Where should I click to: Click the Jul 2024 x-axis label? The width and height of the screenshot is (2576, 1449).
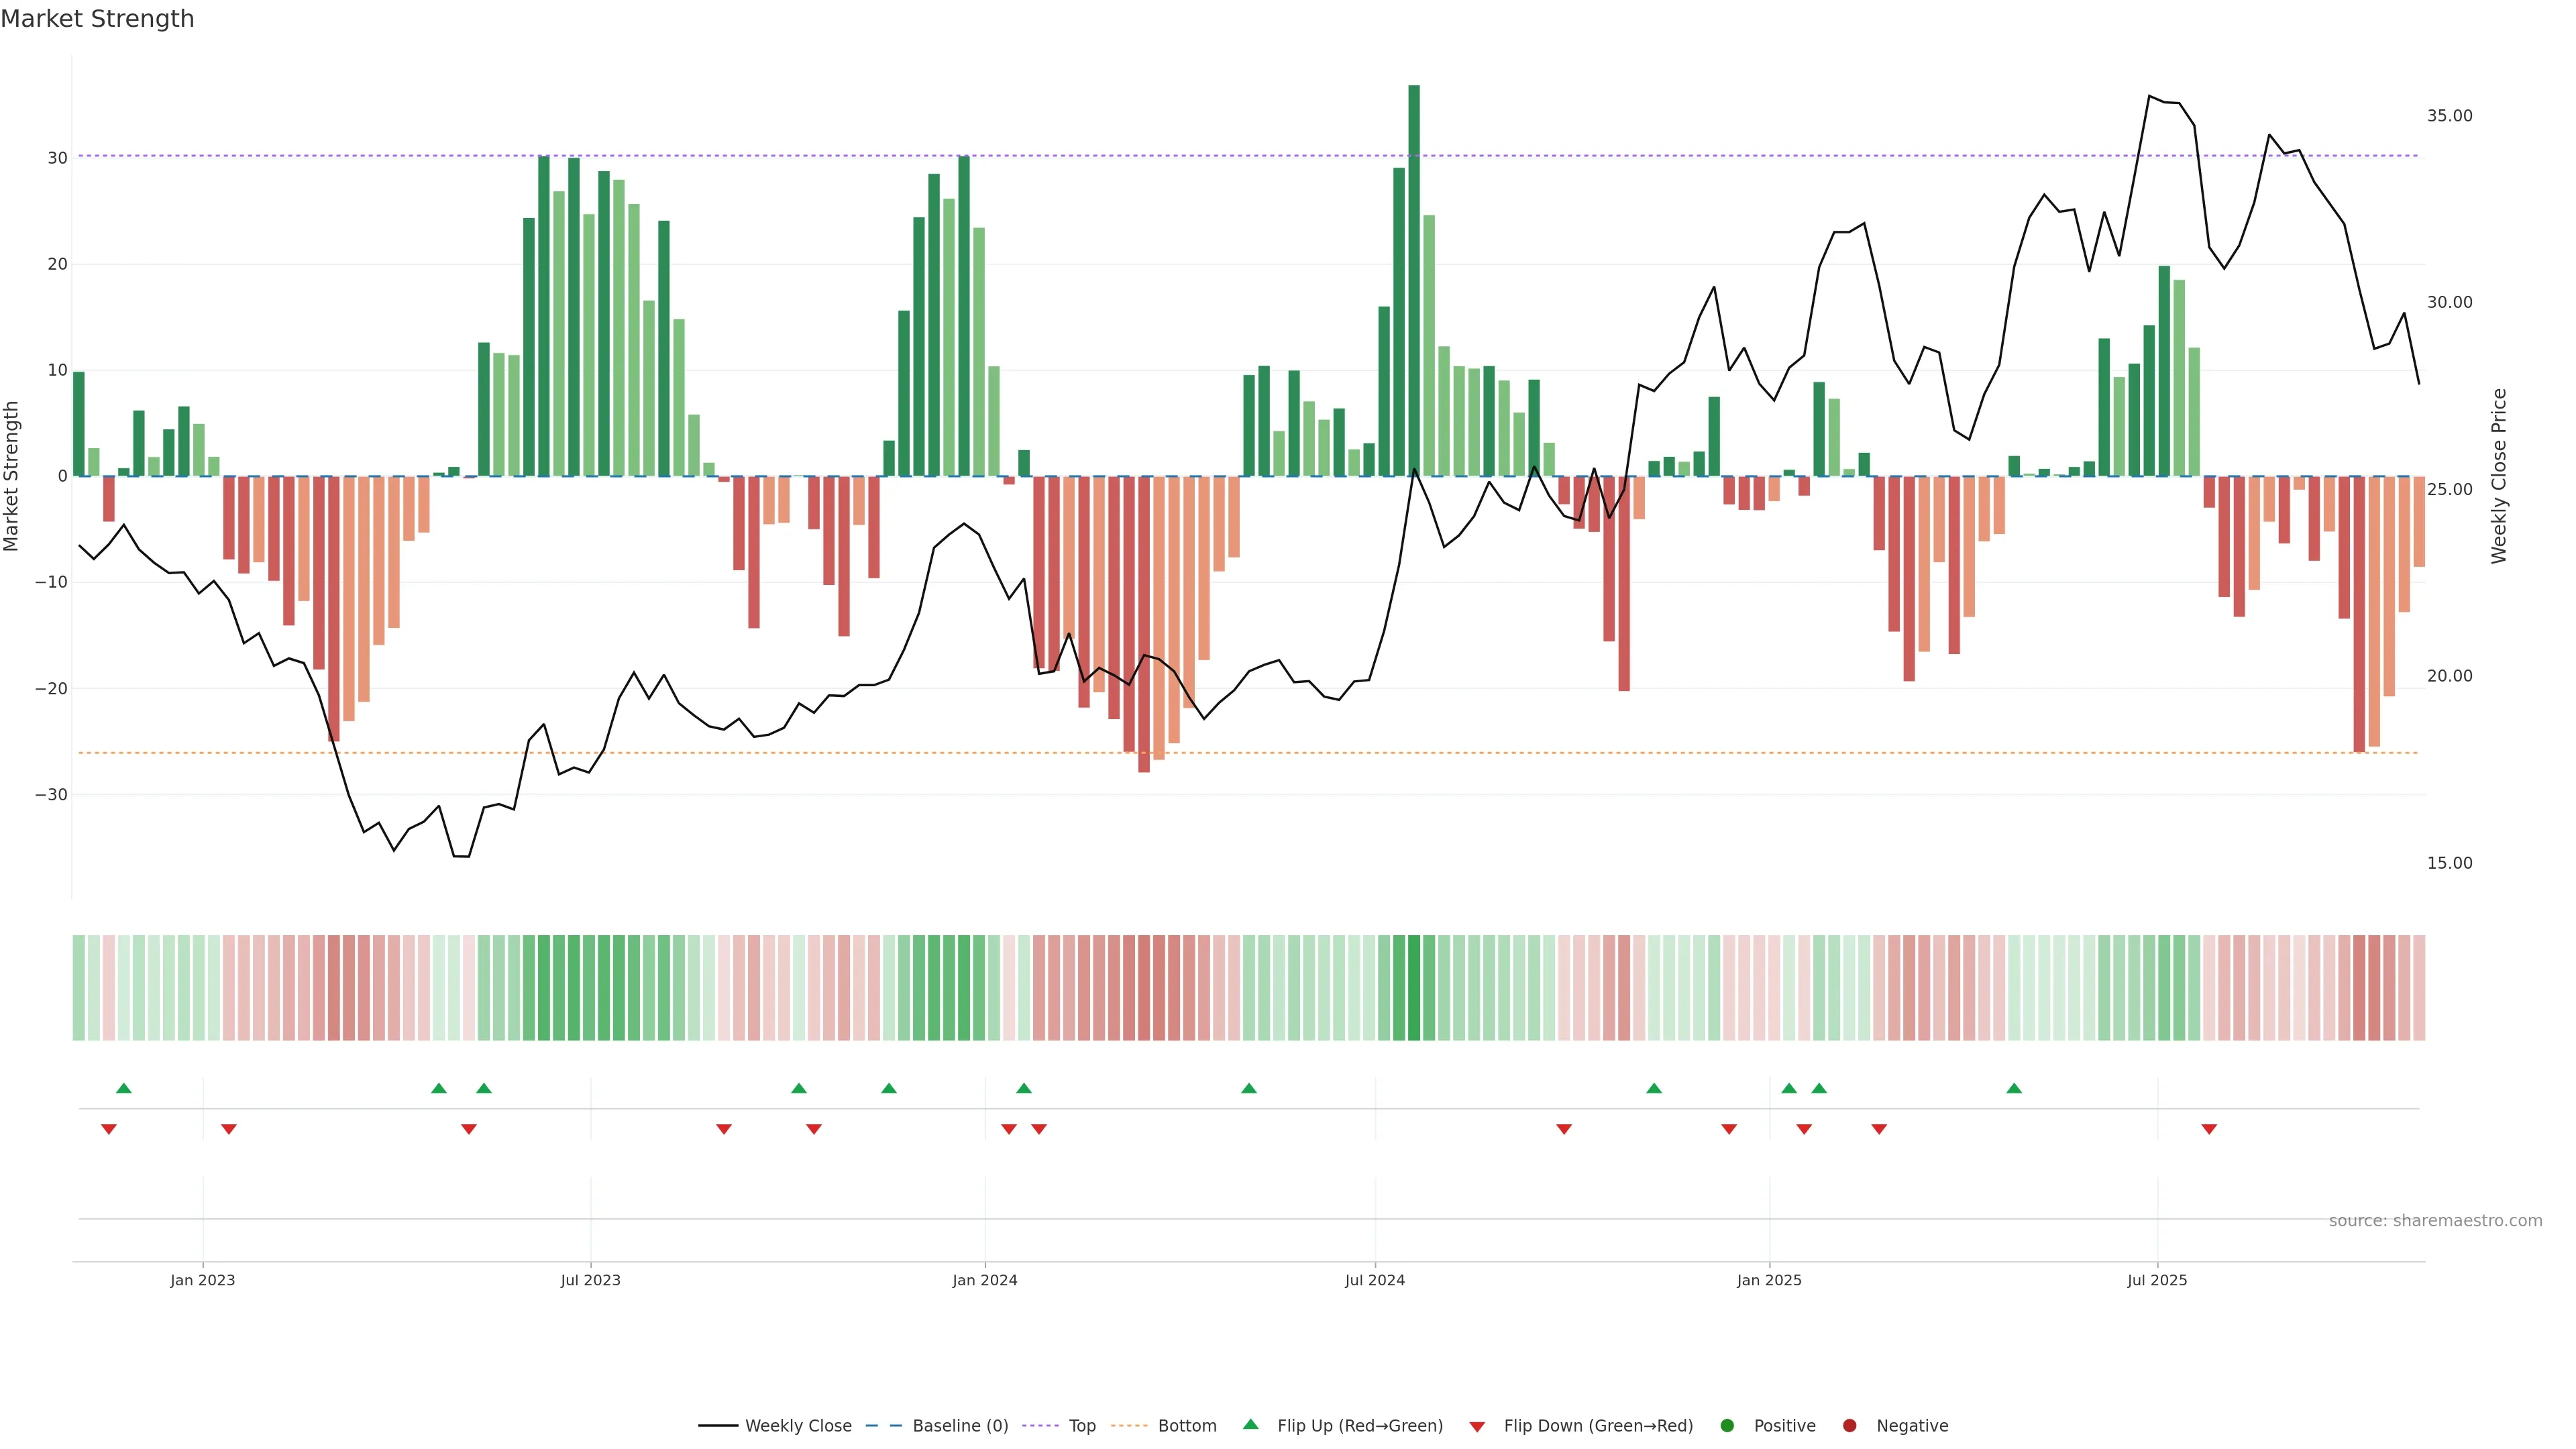click(1374, 1280)
